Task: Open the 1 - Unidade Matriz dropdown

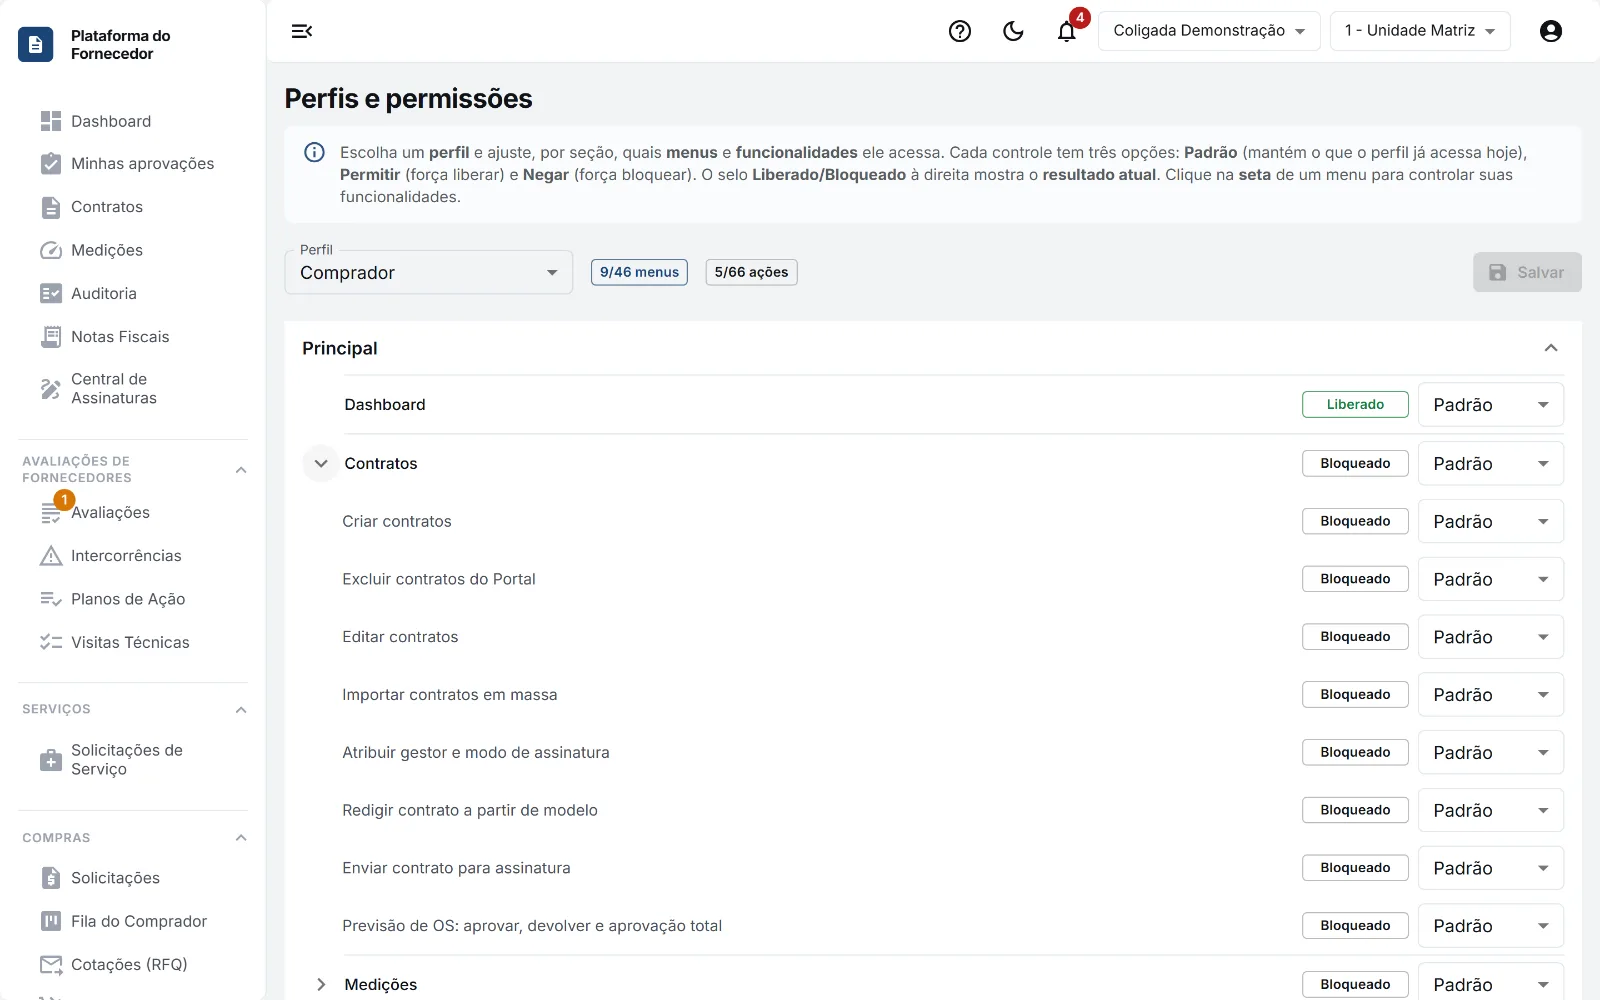Action: click(x=1420, y=31)
